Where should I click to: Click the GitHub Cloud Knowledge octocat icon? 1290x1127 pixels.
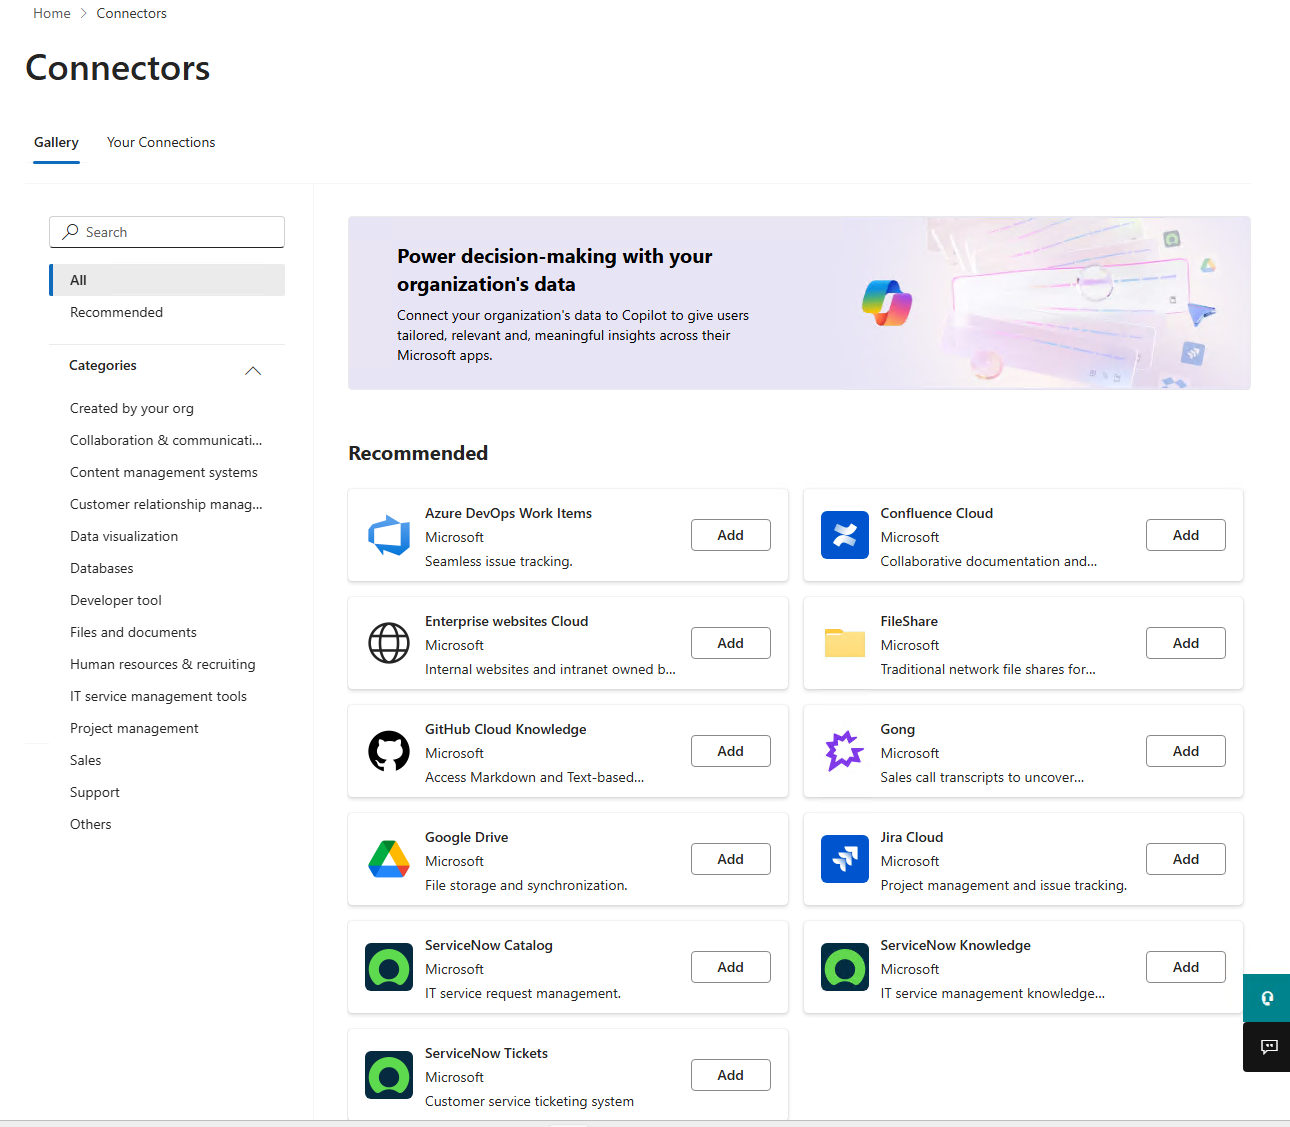[389, 751]
